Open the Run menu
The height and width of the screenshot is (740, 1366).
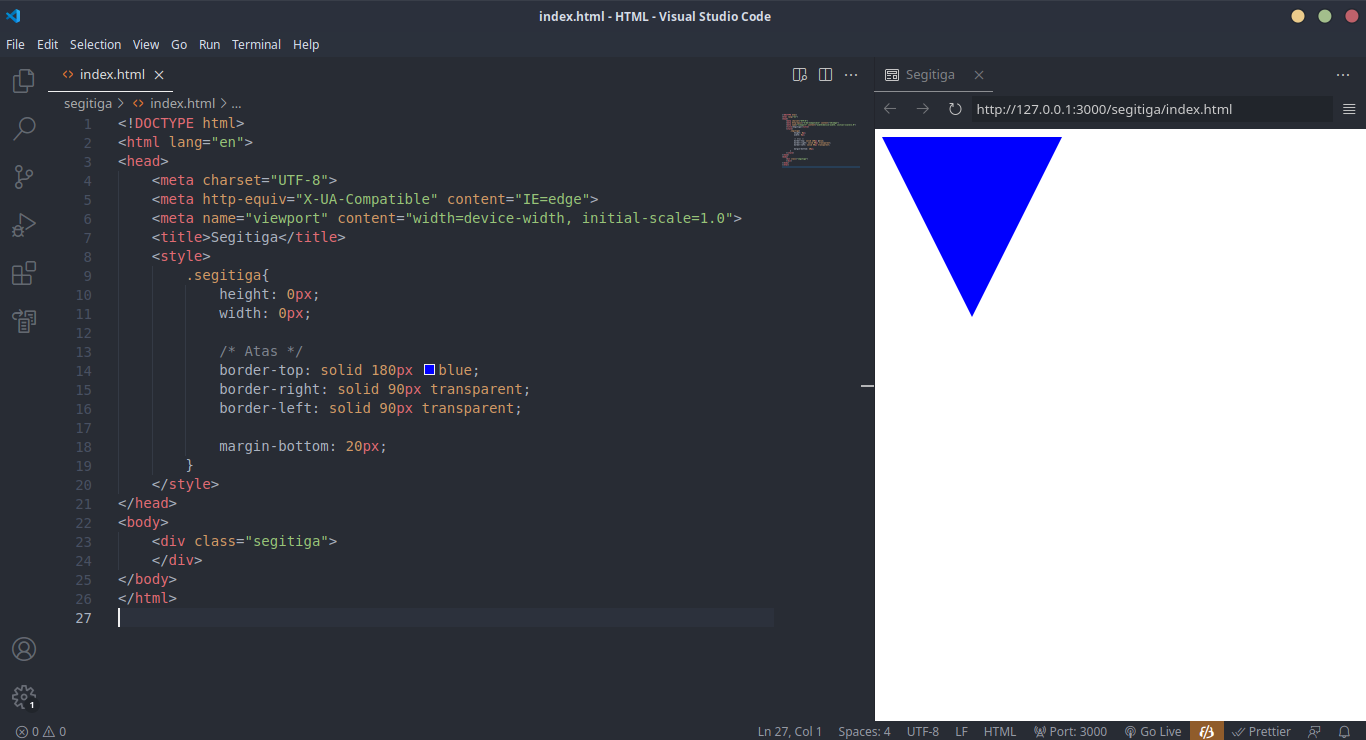pos(209,44)
